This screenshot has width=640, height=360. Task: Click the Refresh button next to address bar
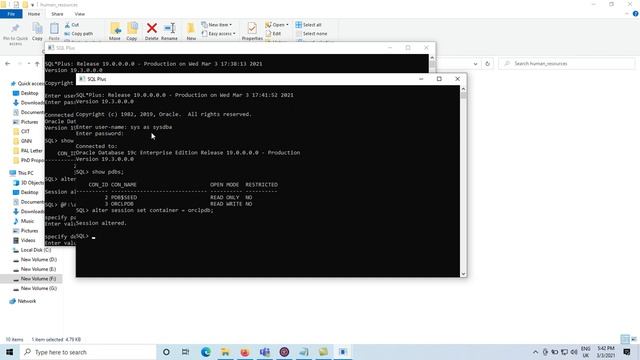click(x=487, y=64)
